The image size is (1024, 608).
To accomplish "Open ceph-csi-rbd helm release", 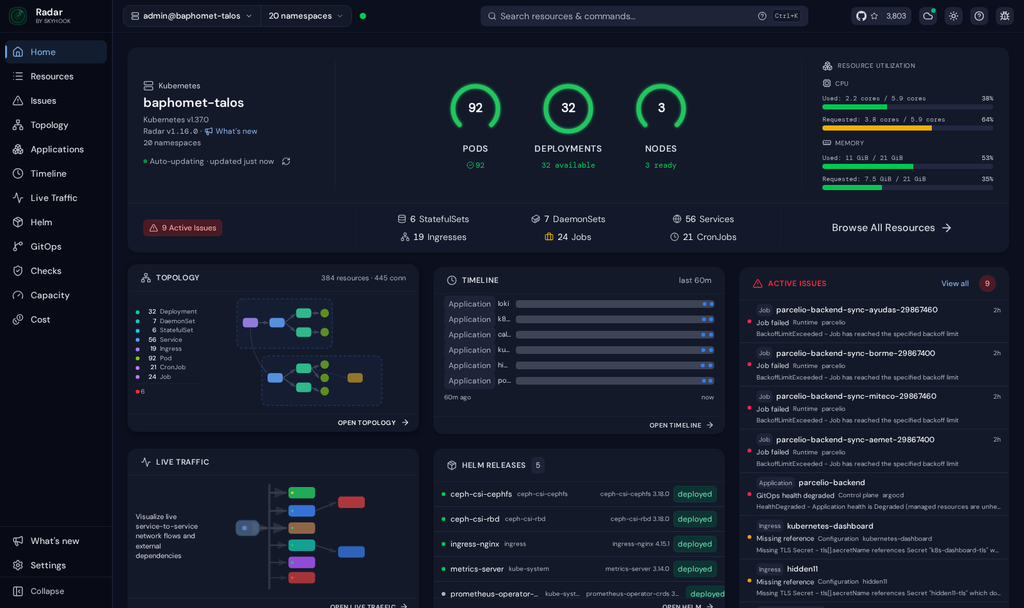I will coord(579,519).
